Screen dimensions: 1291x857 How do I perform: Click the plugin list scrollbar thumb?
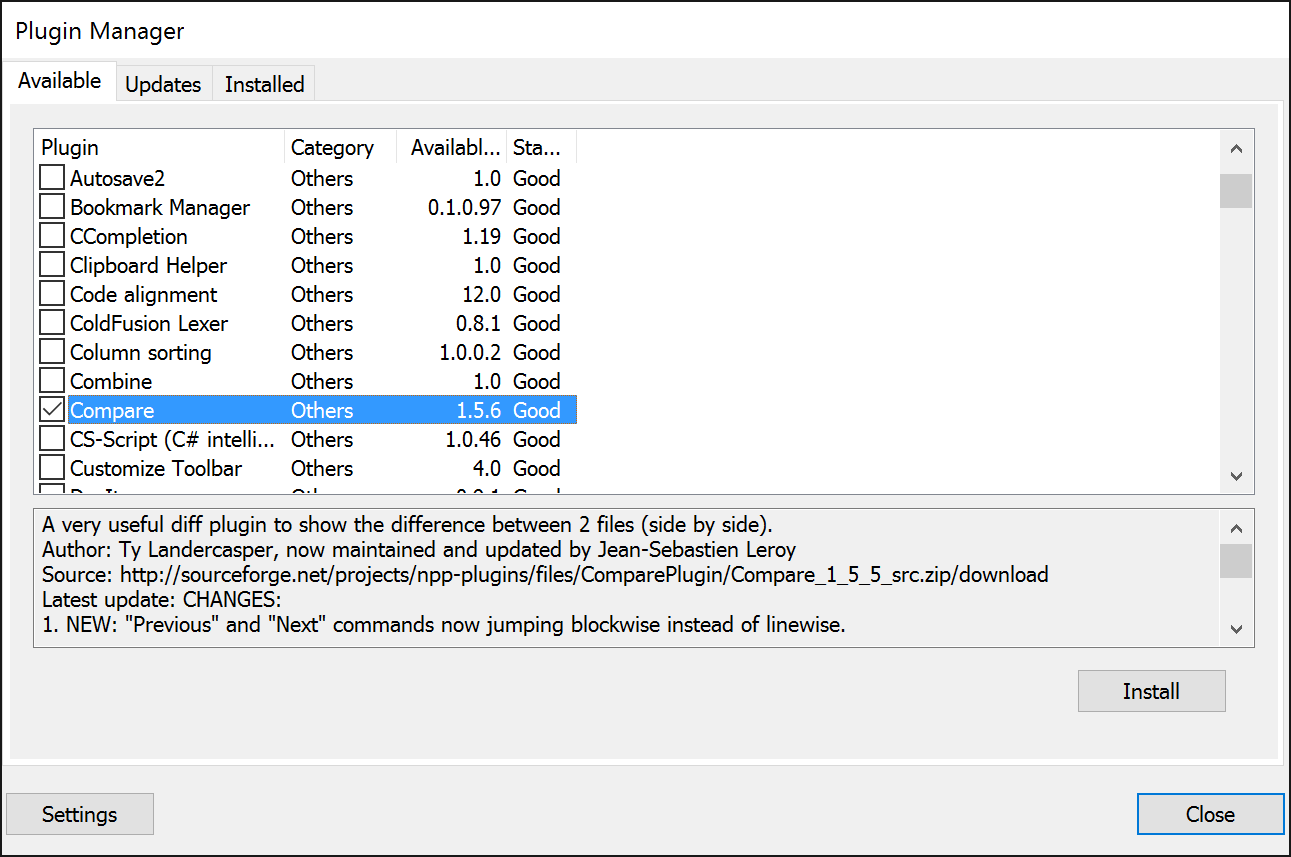click(1236, 191)
